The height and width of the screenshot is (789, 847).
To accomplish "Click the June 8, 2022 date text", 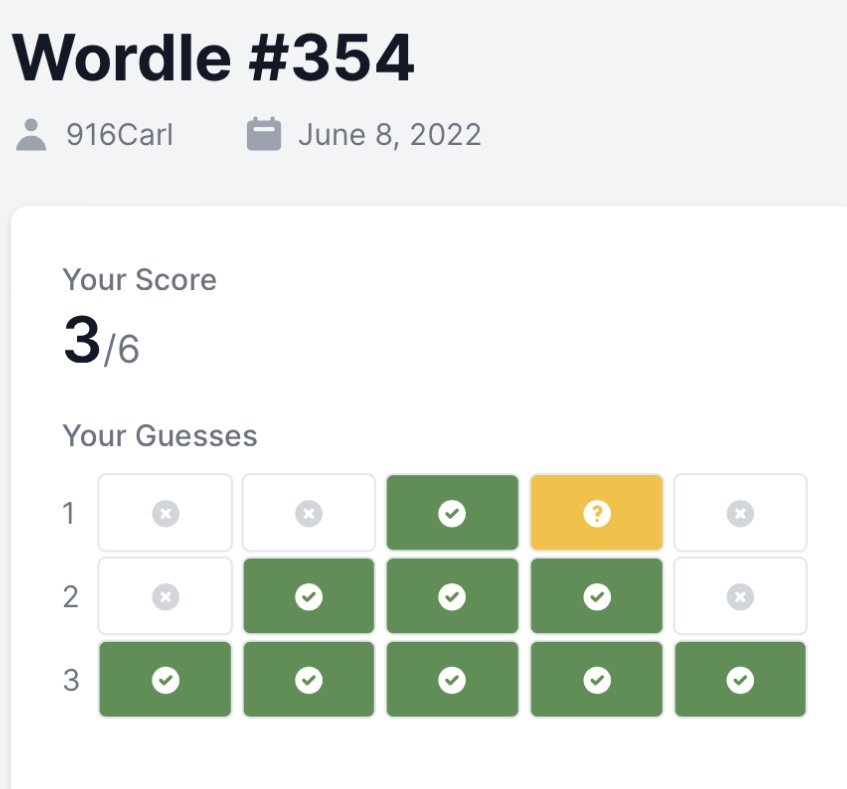I will click(389, 134).
